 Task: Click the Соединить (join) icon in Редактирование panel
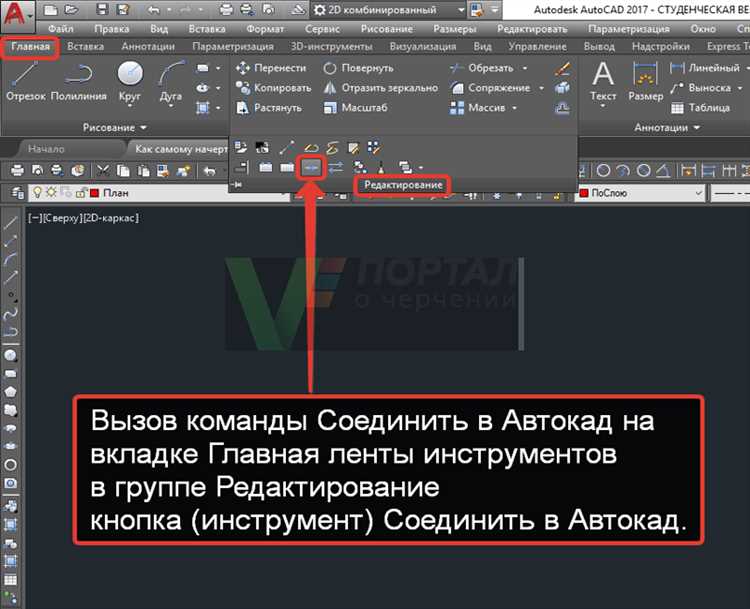[311, 167]
